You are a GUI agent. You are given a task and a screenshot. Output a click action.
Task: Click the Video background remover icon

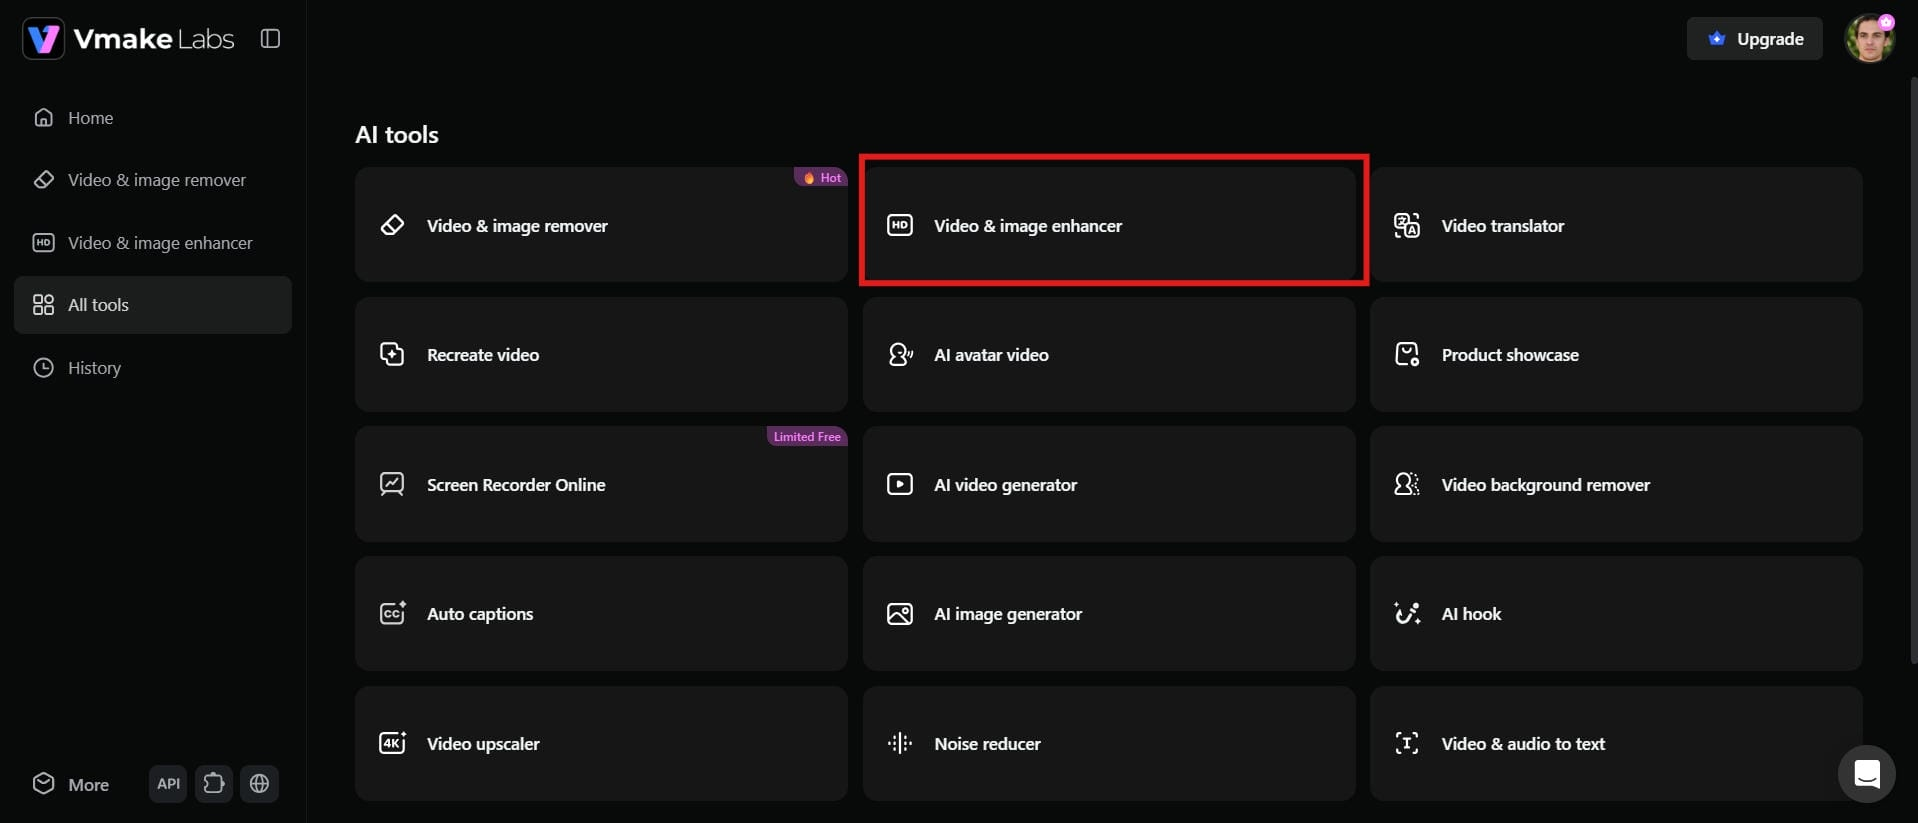pyautogui.click(x=1407, y=485)
